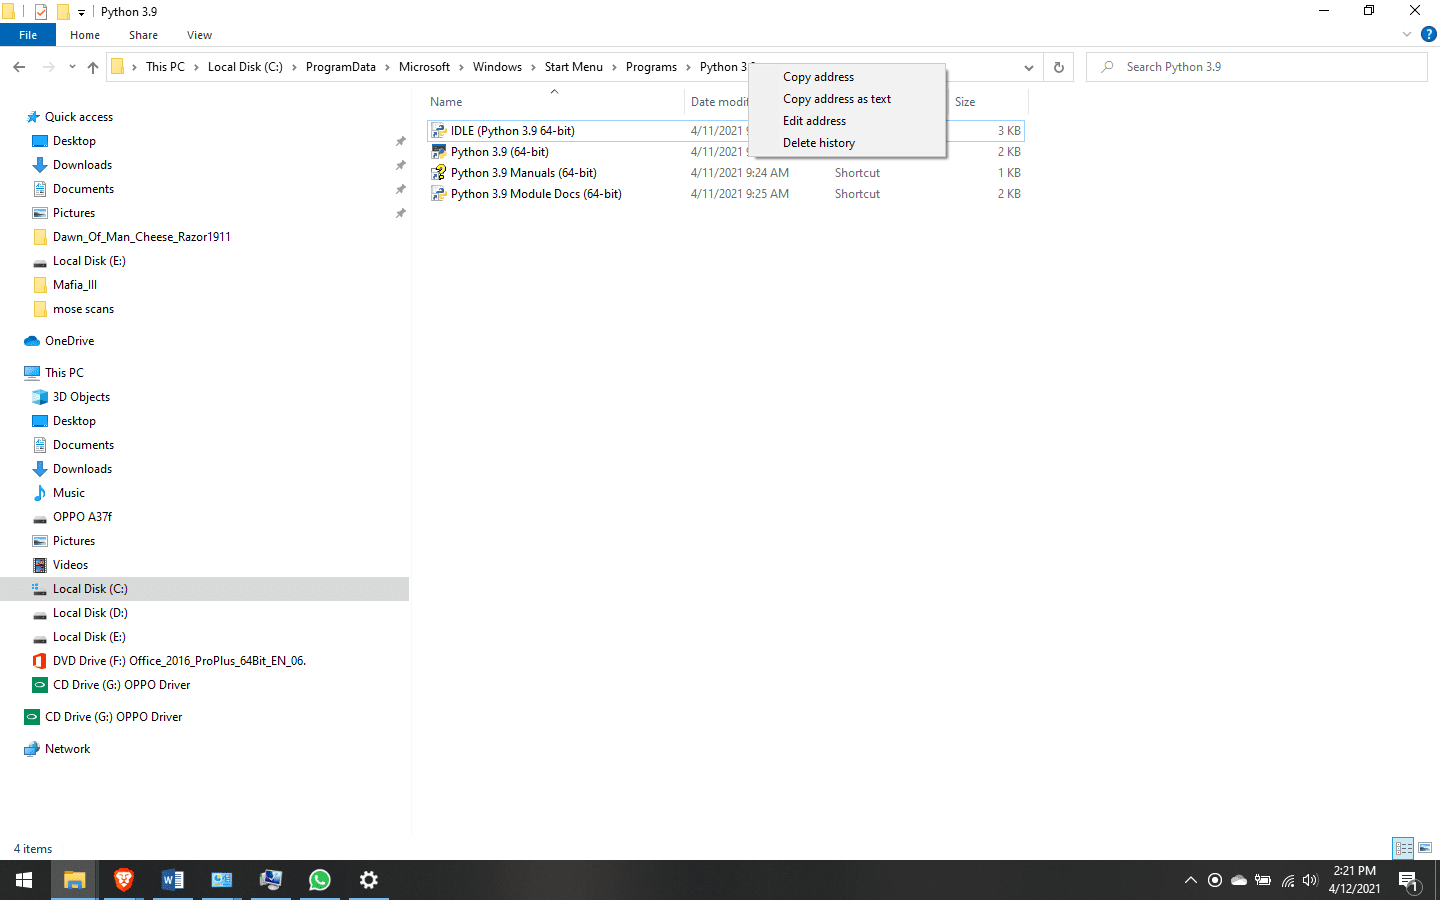Choose Copy address as text
Image resolution: width=1440 pixels, height=900 pixels.
pyautogui.click(x=847, y=99)
